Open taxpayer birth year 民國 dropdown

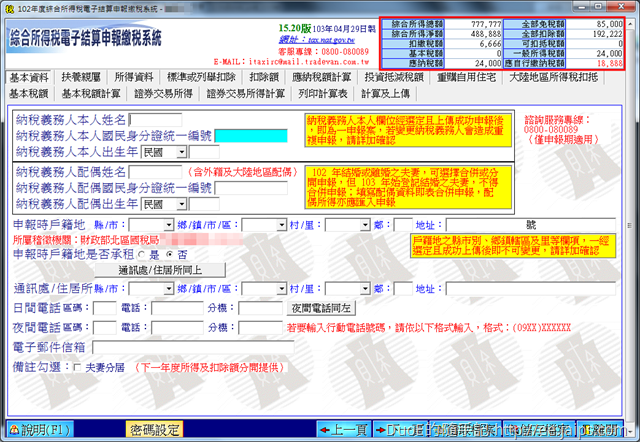181,152
